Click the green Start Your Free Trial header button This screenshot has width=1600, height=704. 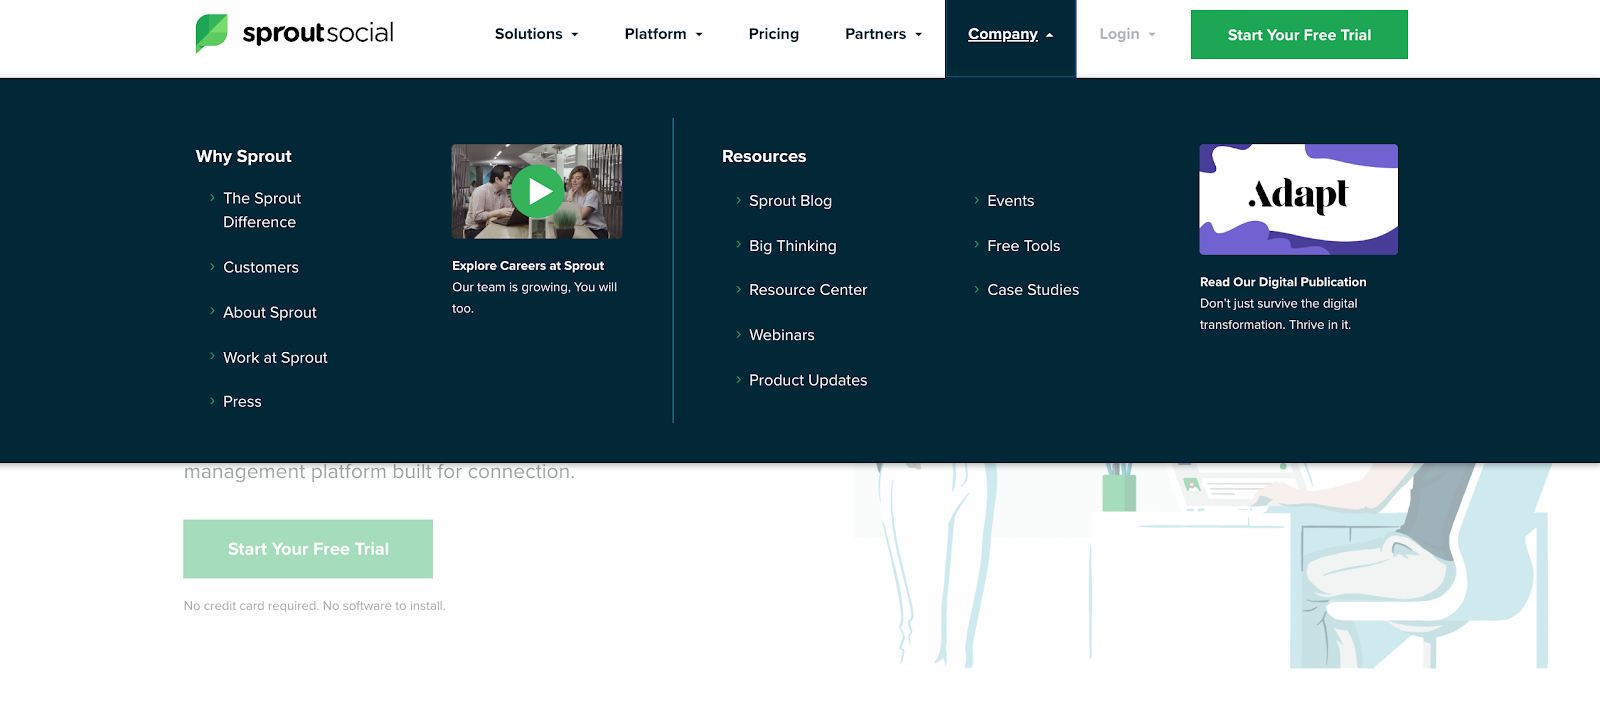click(1299, 35)
